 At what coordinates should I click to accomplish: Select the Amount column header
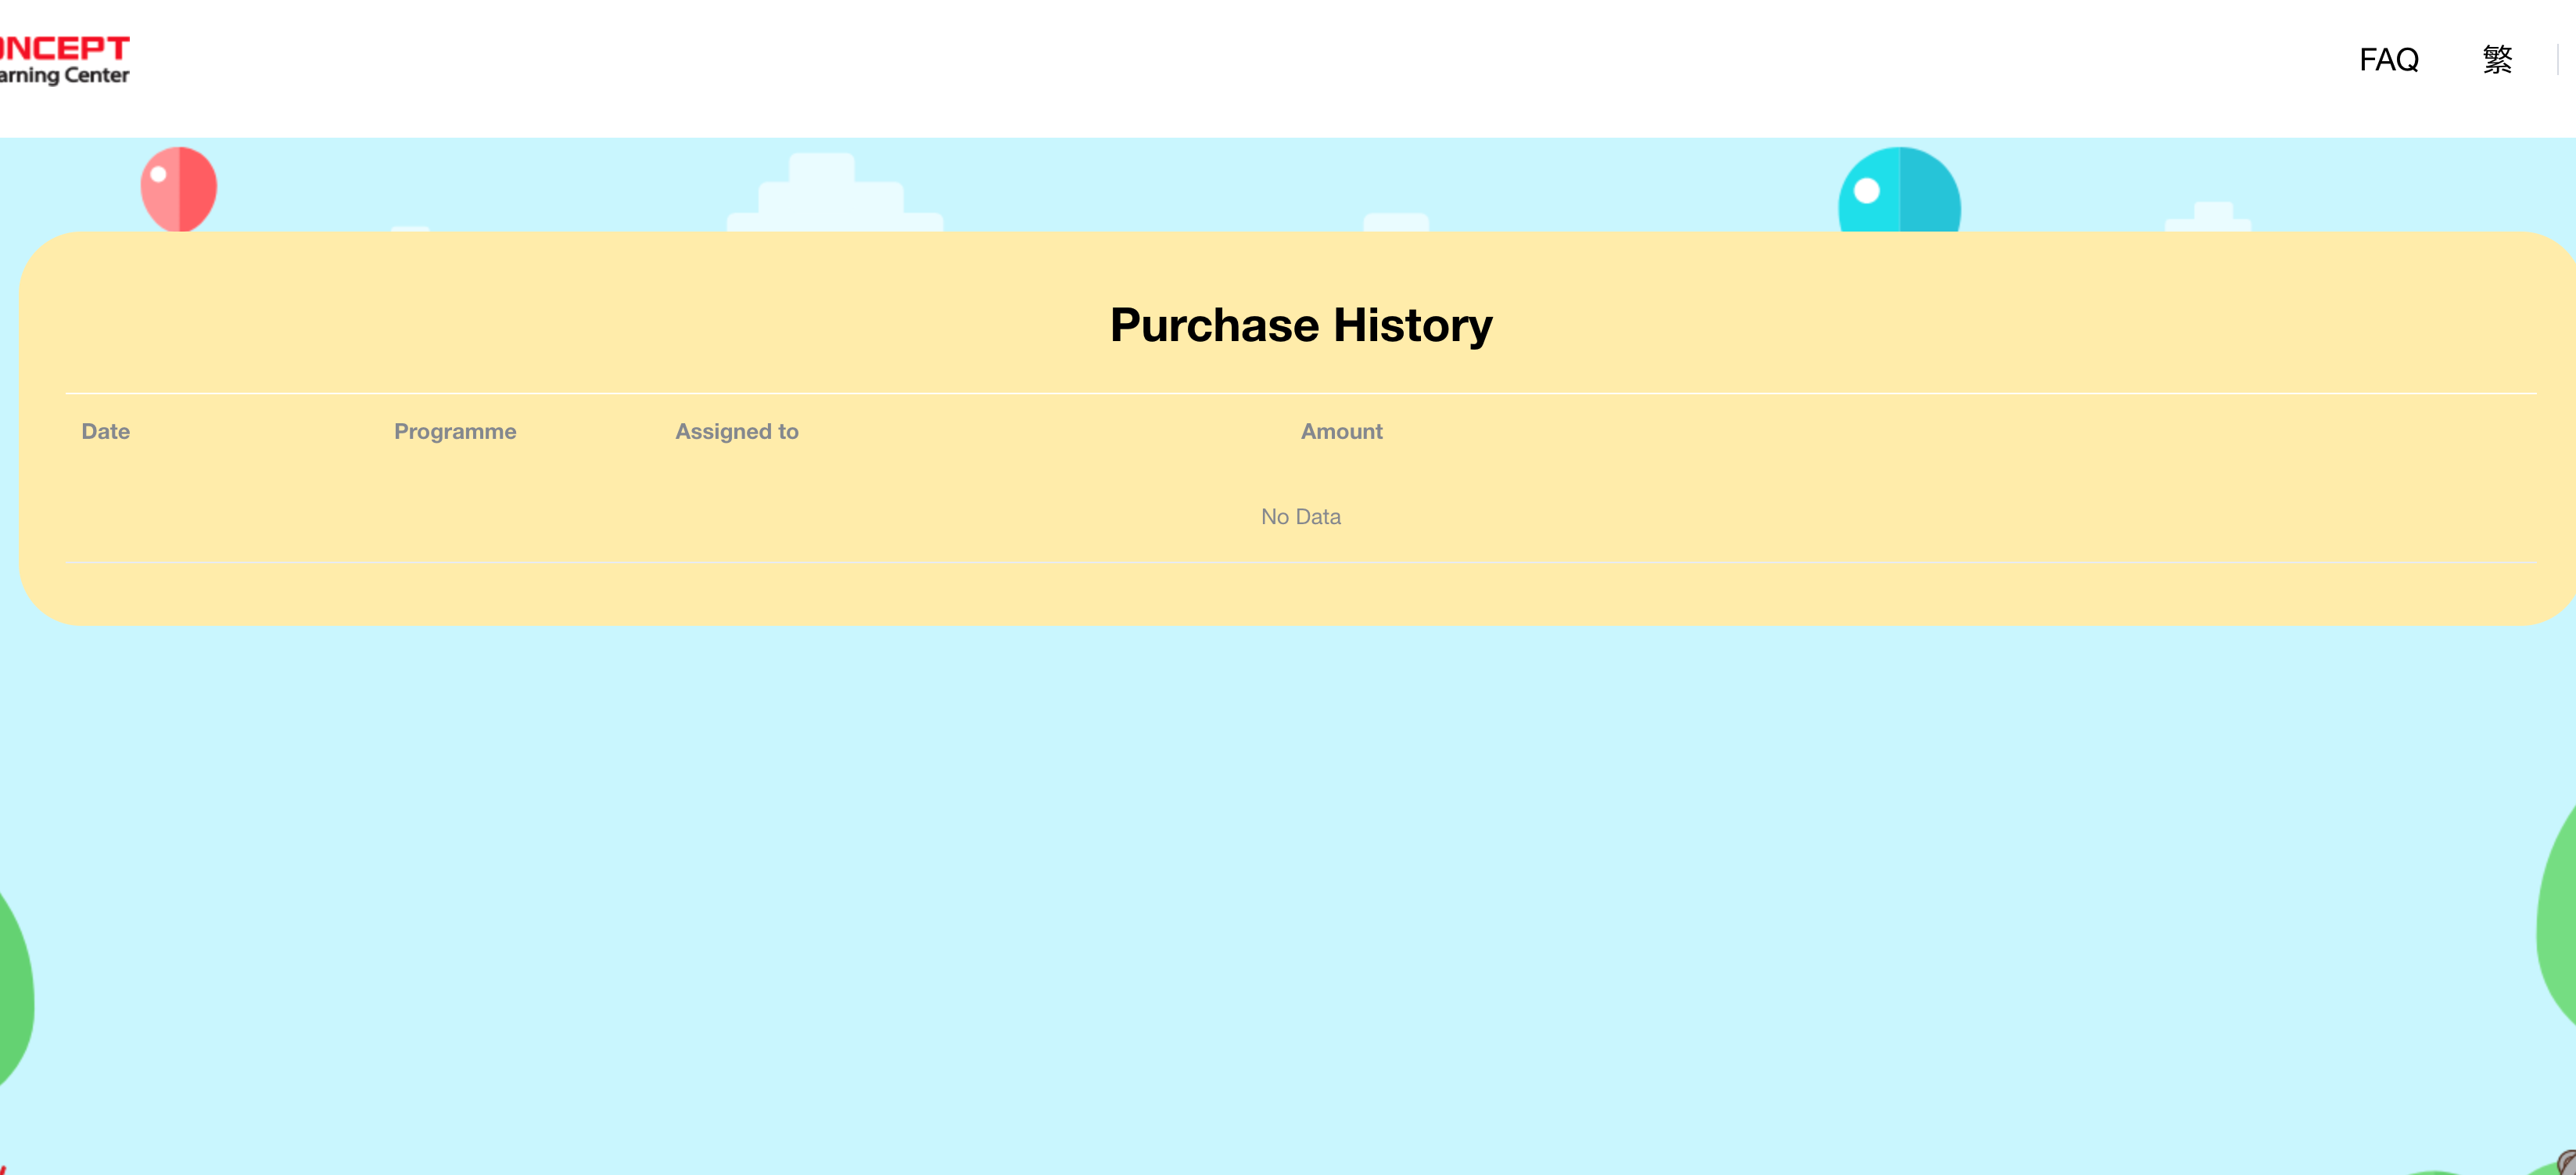pos(1341,431)
